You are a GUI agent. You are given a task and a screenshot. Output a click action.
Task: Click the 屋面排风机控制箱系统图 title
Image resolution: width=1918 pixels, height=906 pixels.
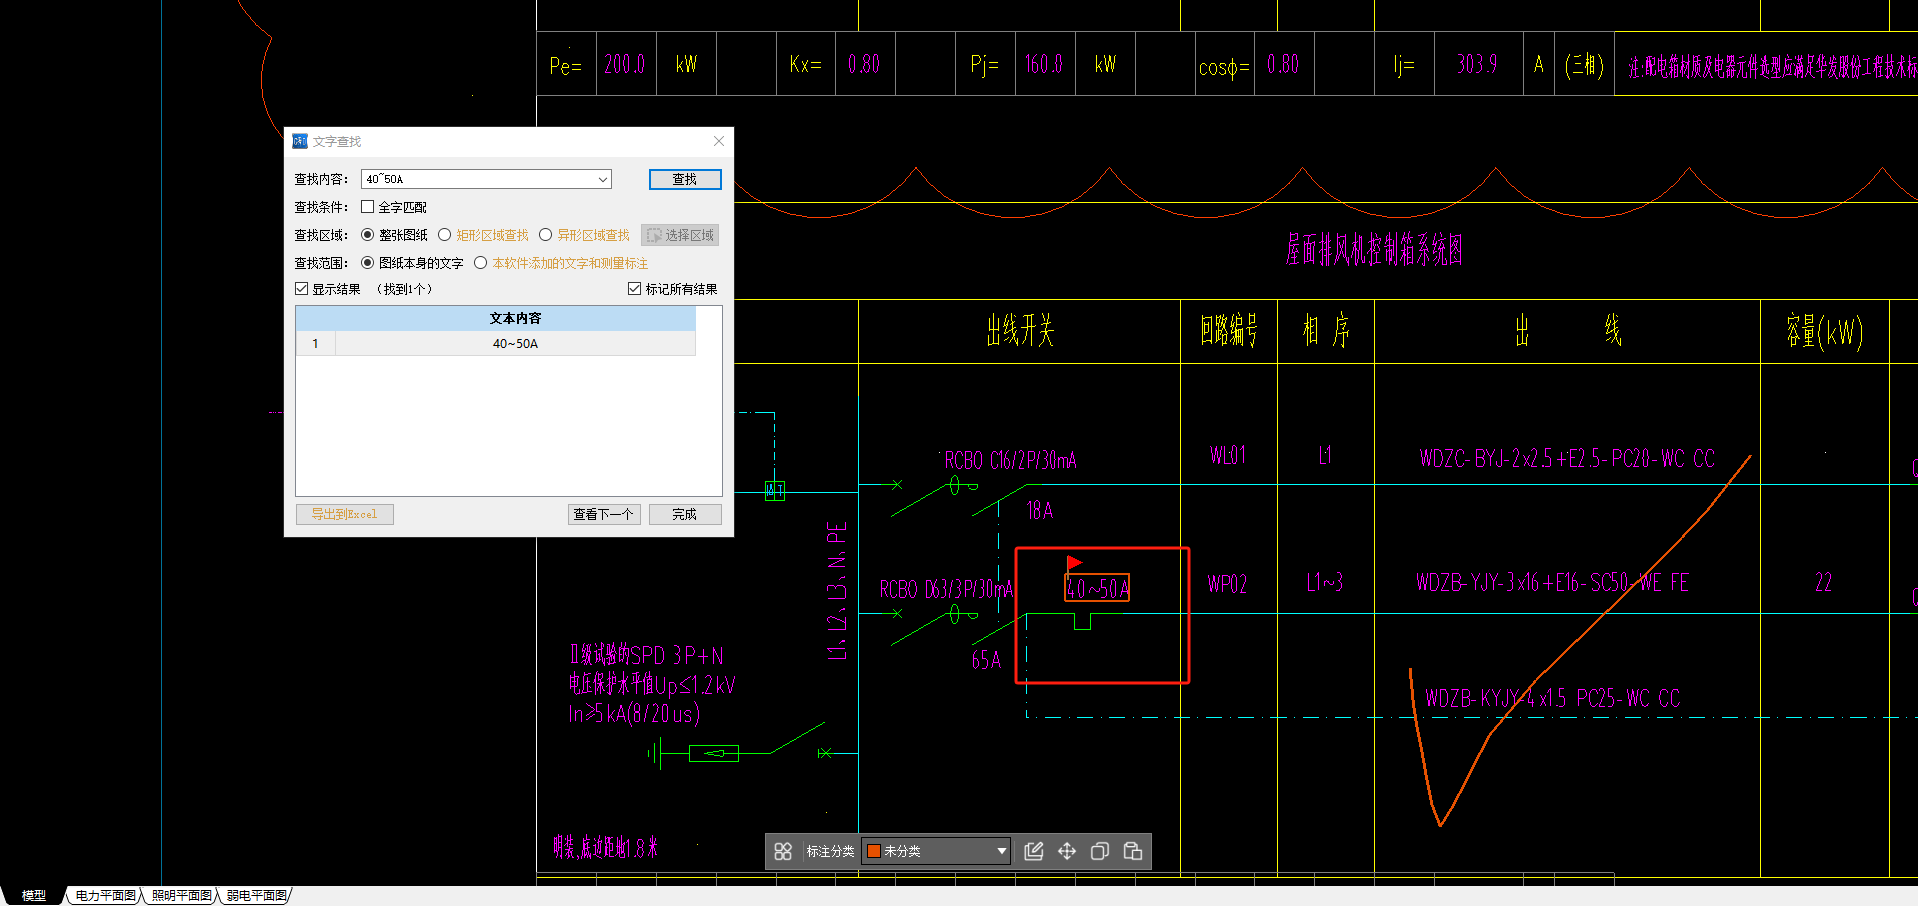(1374, 249)
